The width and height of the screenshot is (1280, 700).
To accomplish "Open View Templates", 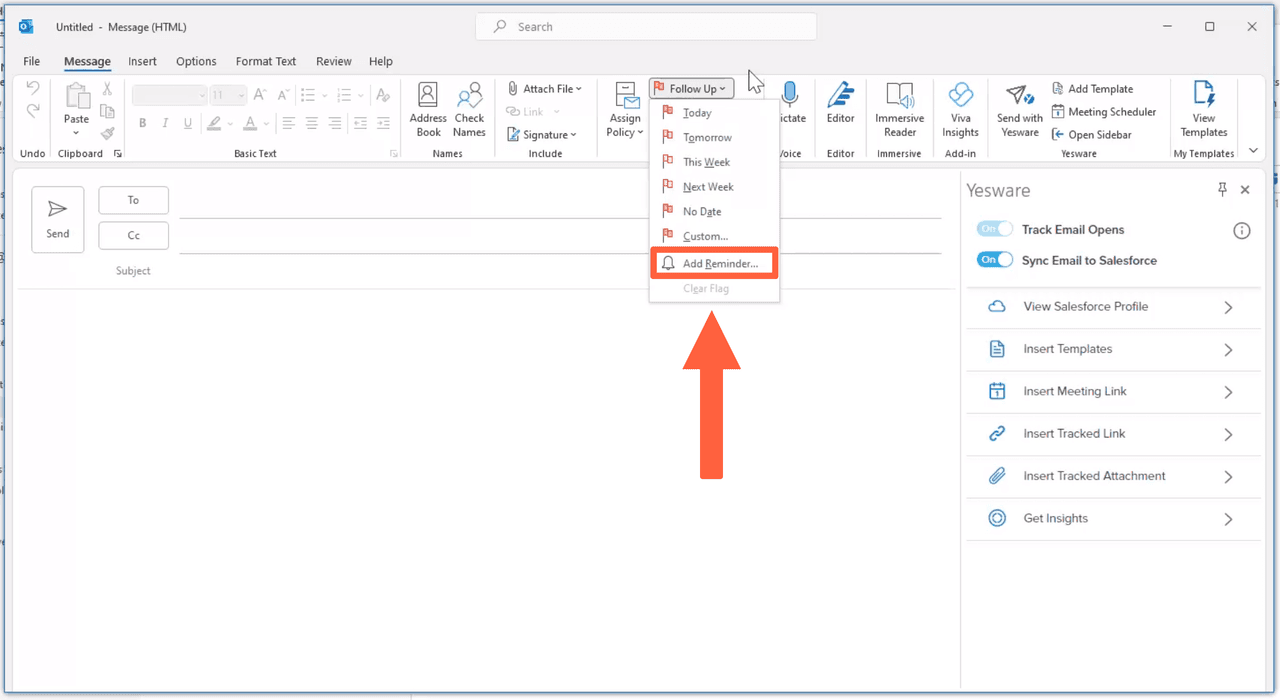I will click(x=1203, y=109).
